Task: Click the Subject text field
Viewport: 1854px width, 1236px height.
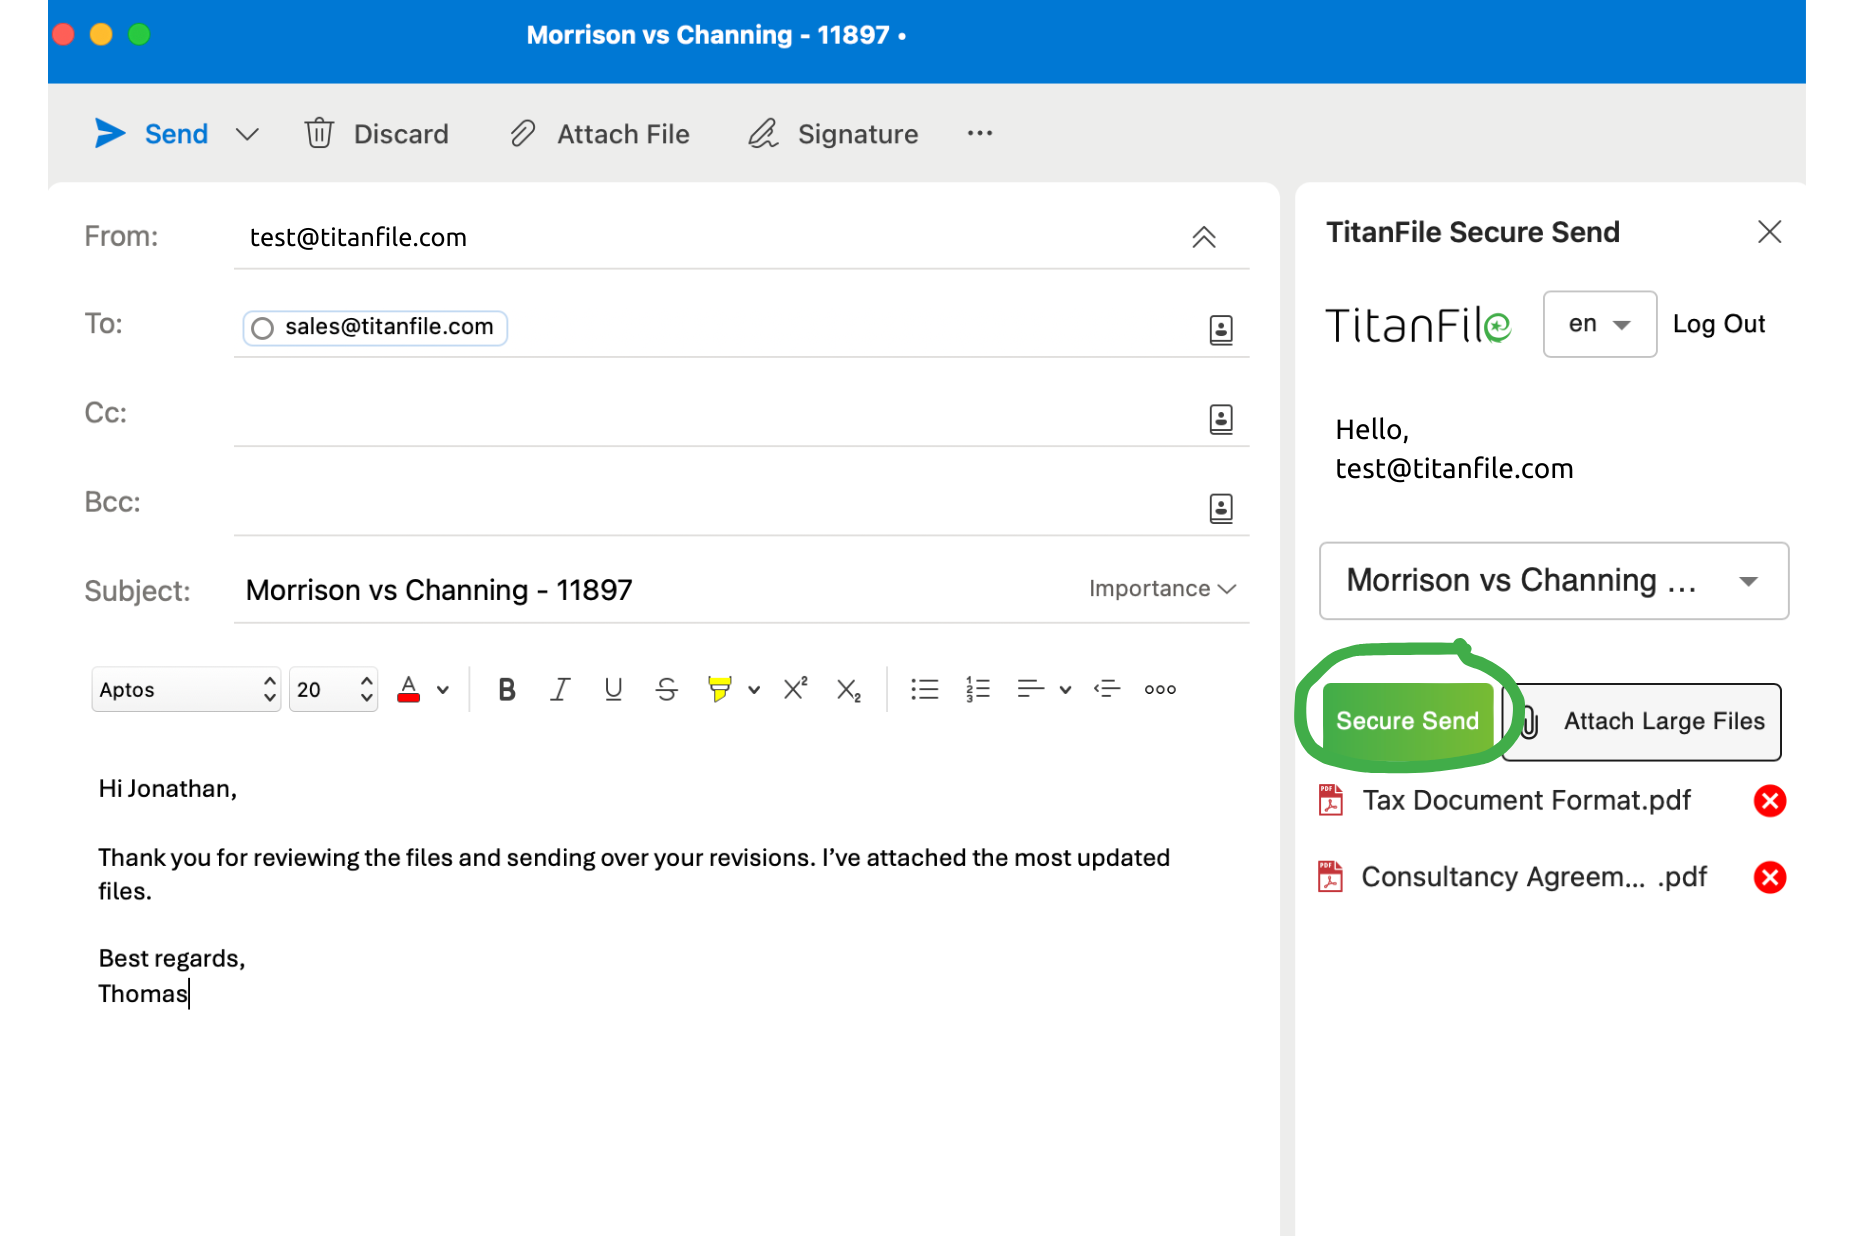Action: click(x=655, y=590)
